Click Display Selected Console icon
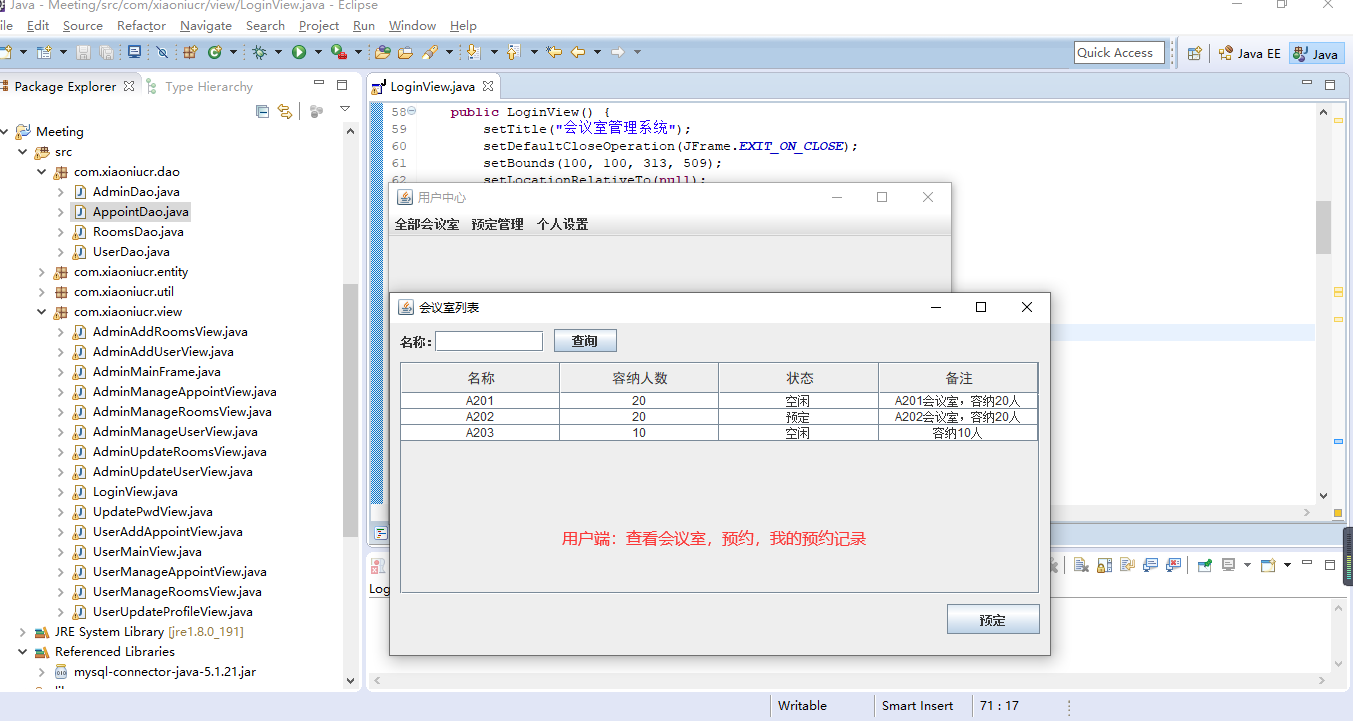 (x=1229, y=565)
